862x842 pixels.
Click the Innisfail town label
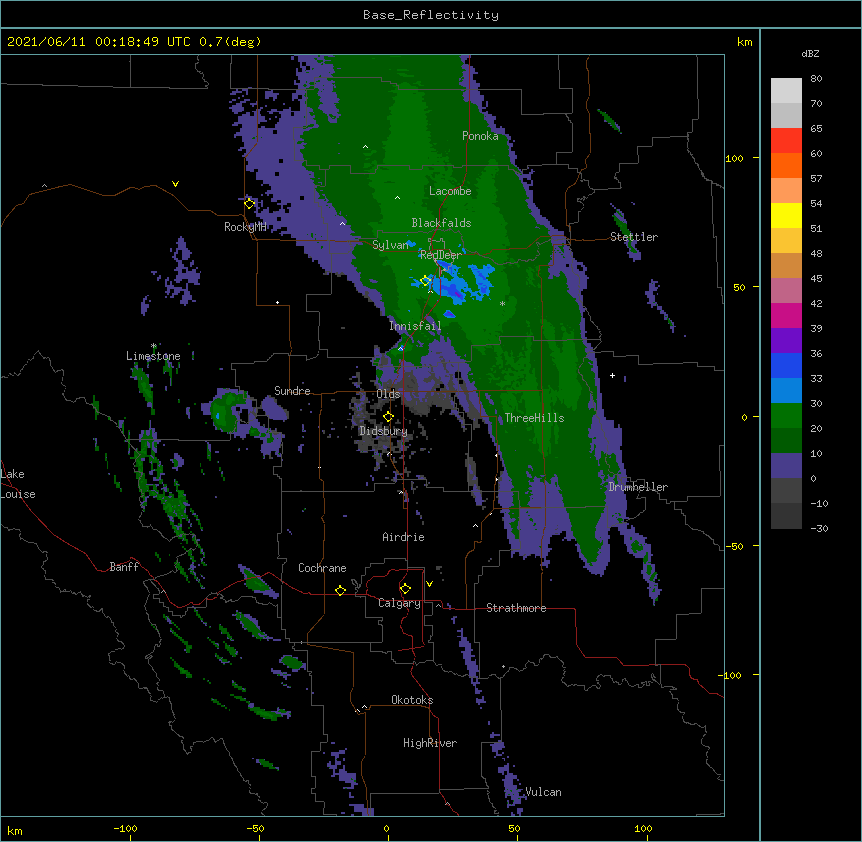click(x=415, y=326)
